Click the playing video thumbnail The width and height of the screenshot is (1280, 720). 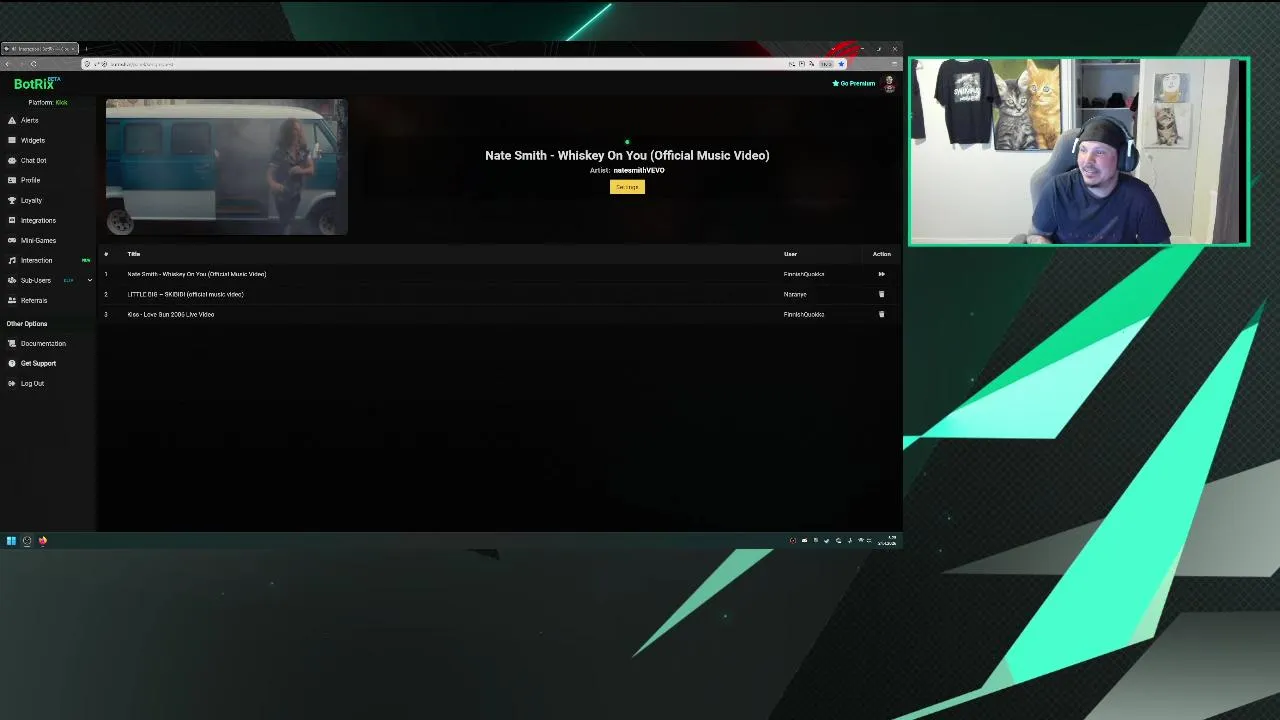(227, 167)
